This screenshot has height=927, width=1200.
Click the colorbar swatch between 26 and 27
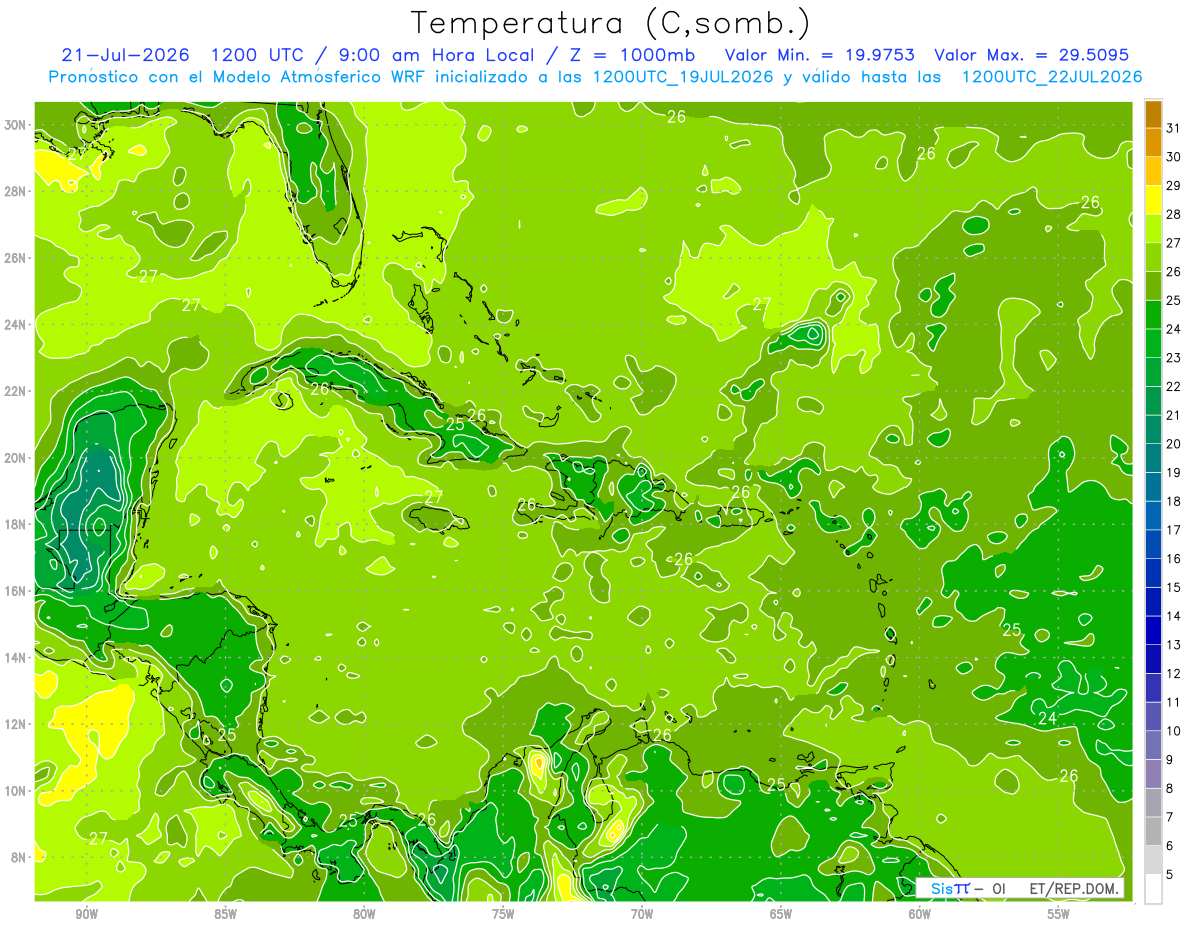pos(1153,258)
